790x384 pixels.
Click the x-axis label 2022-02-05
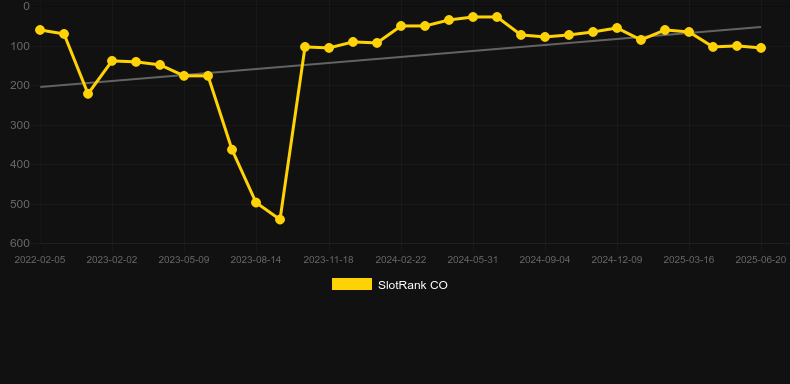pos(40,260)
